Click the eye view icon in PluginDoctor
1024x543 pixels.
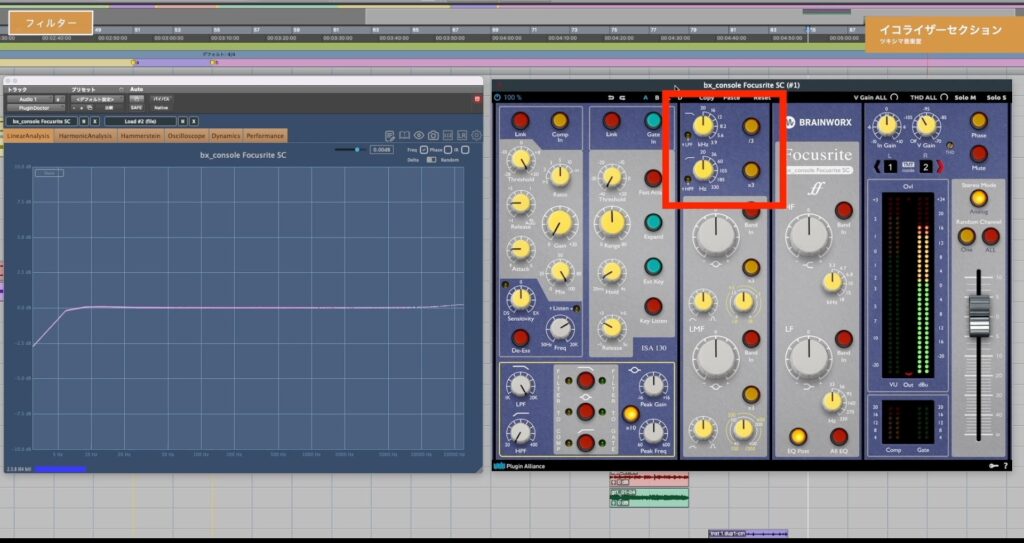419,135
